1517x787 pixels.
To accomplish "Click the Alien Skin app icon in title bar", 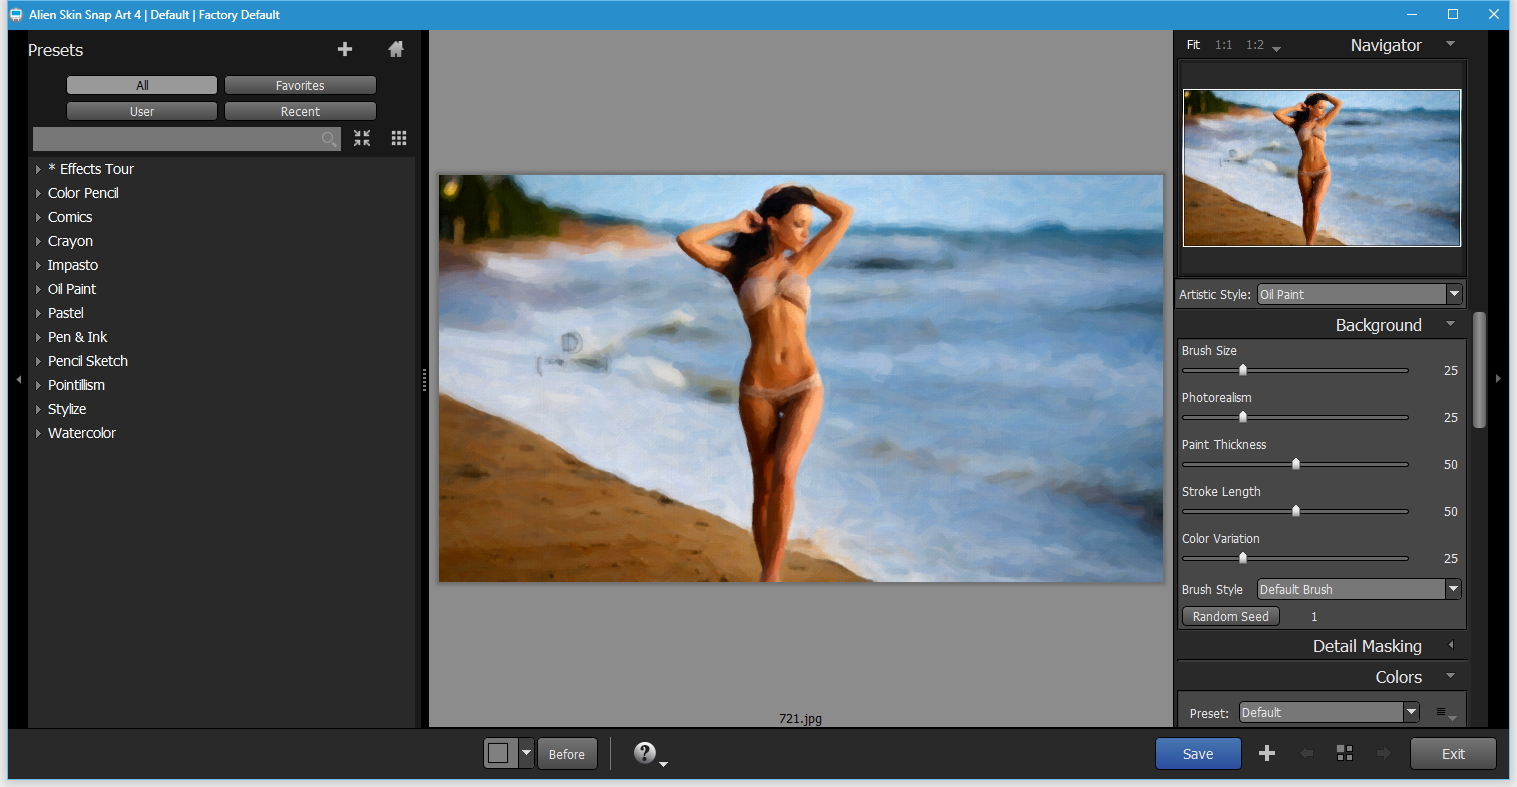I will point(16,15).
